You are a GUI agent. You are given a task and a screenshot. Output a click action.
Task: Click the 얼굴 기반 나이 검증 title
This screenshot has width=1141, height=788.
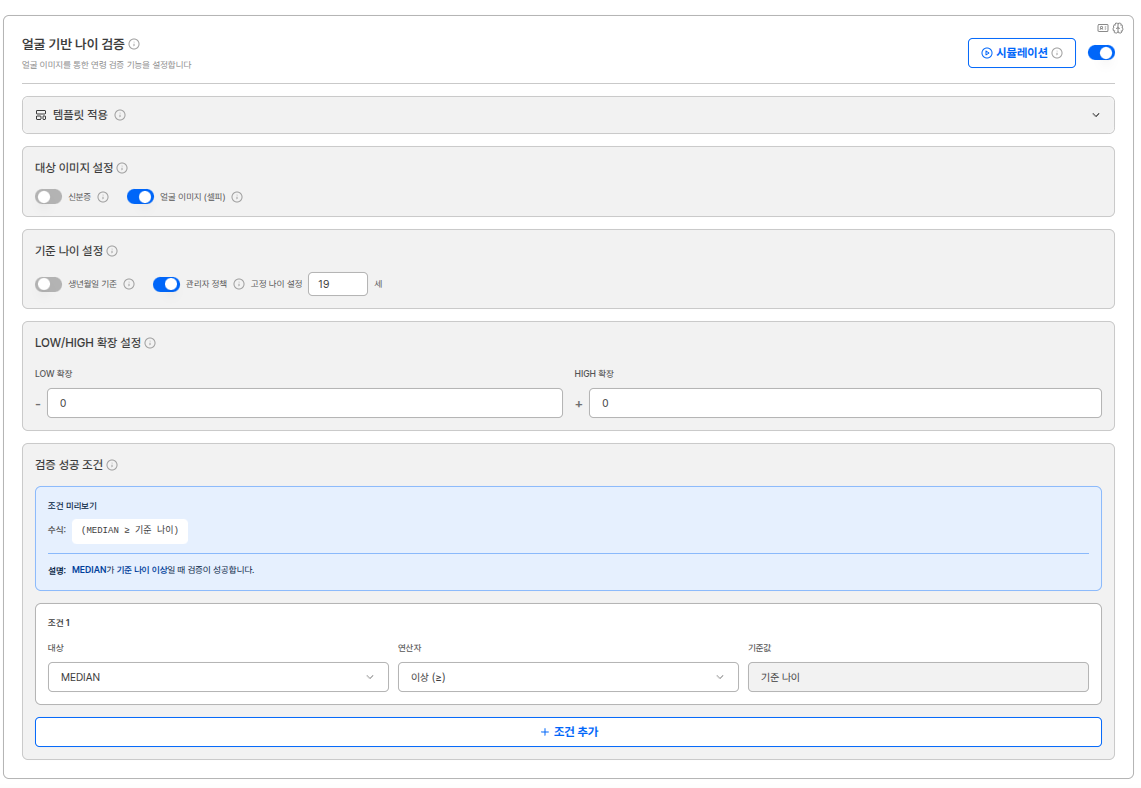(73, 44)
